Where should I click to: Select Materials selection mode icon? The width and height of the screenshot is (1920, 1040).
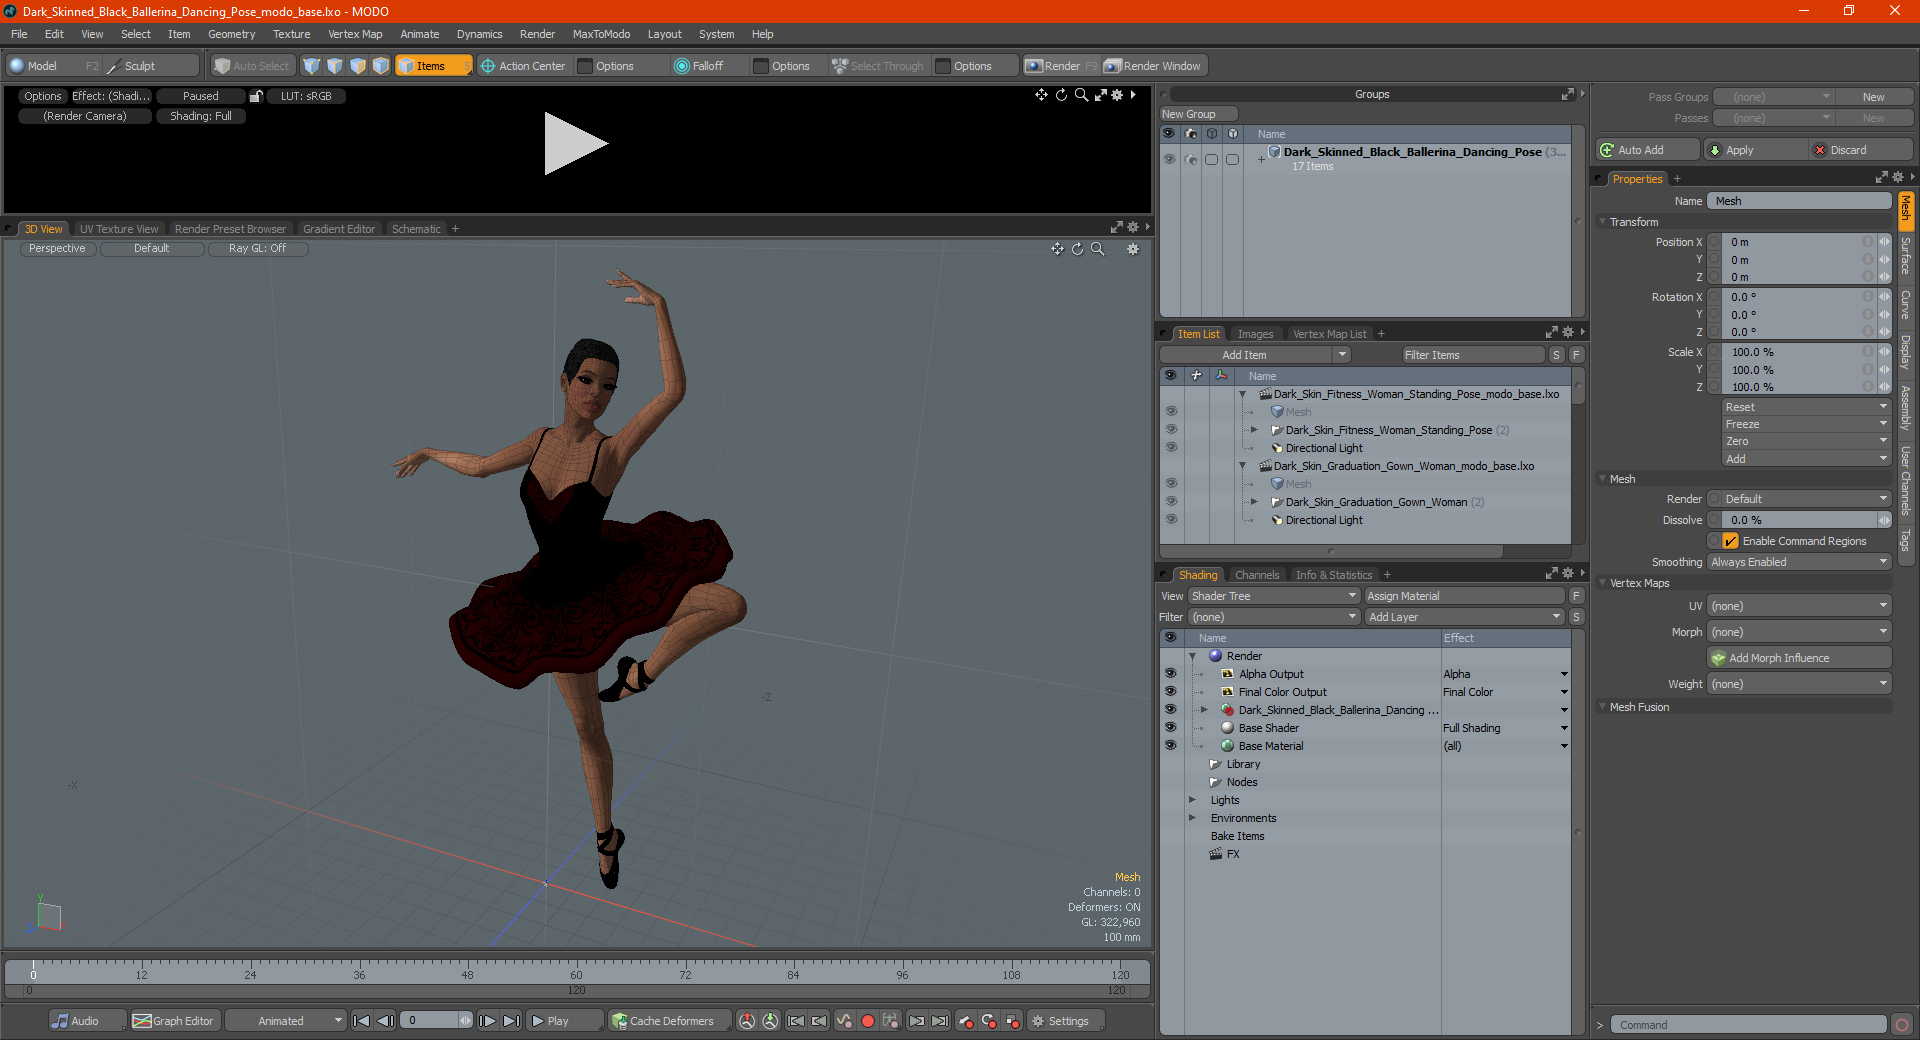tap(381, 66)
